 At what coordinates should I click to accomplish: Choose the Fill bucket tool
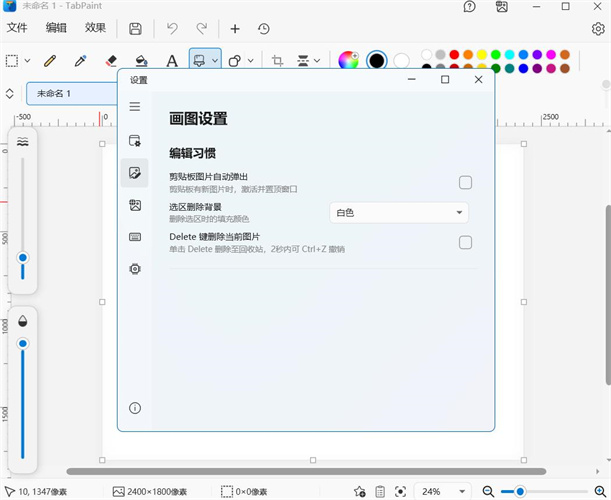tap(141, 61)
